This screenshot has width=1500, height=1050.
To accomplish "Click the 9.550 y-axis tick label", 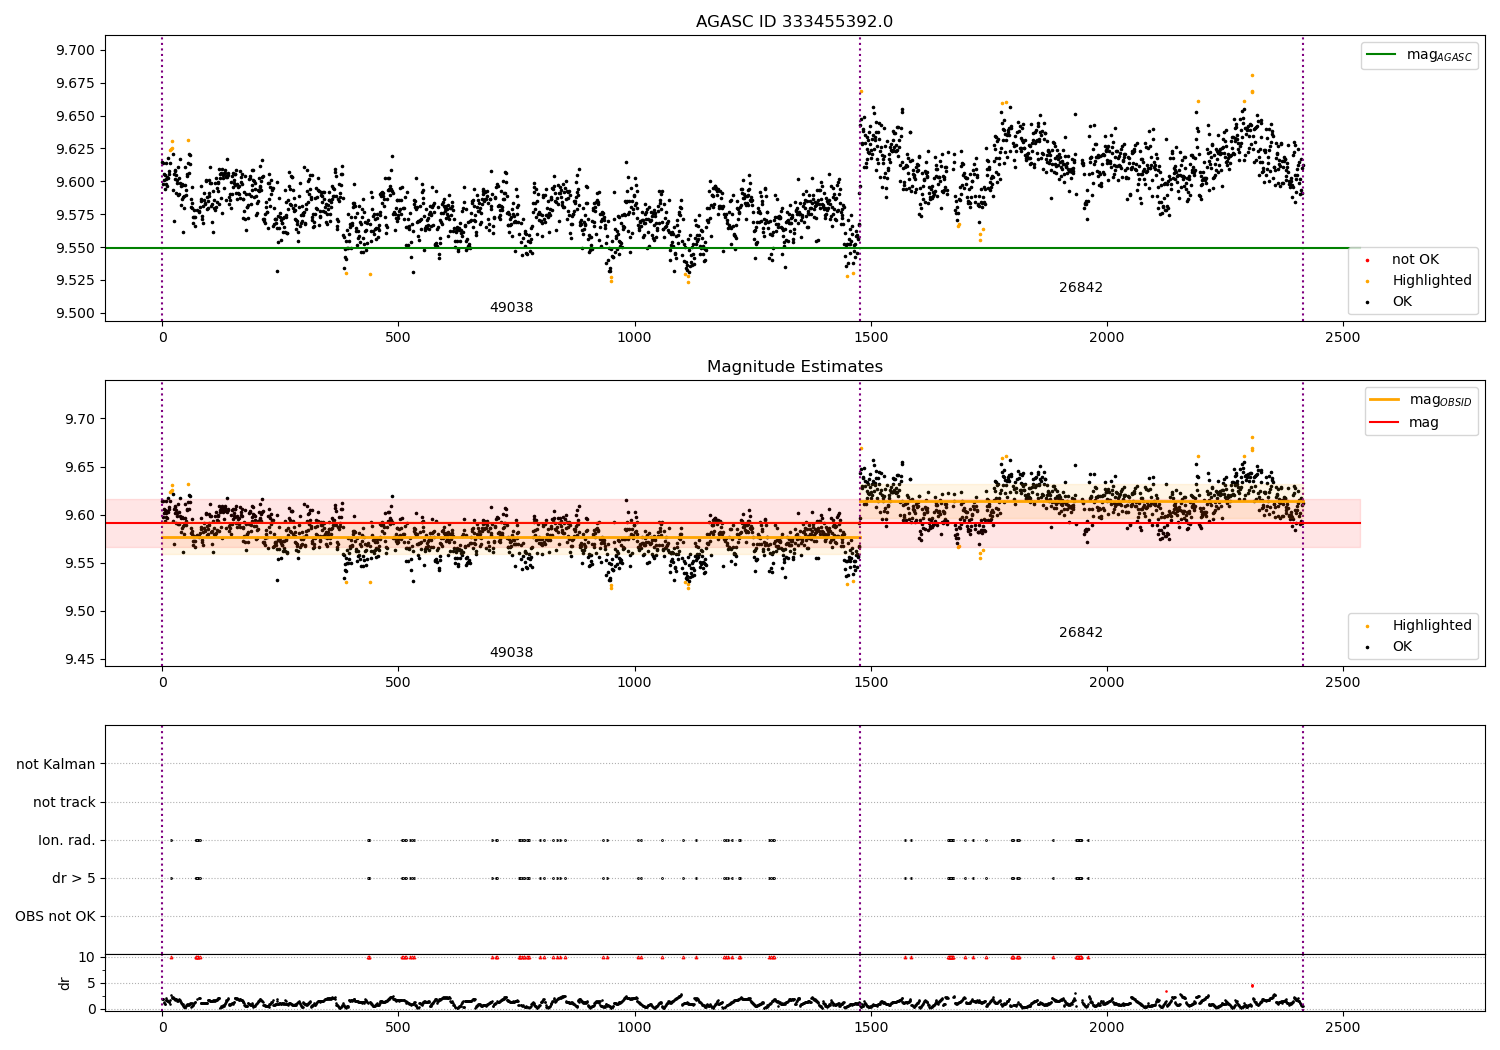I will coord(74,248).
